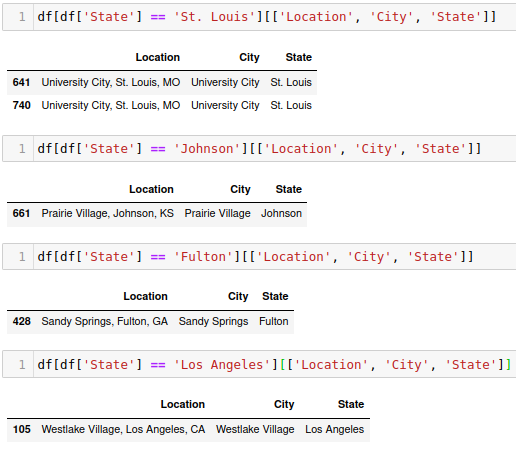Click the State header of Fulton table

tap(275, 296)
